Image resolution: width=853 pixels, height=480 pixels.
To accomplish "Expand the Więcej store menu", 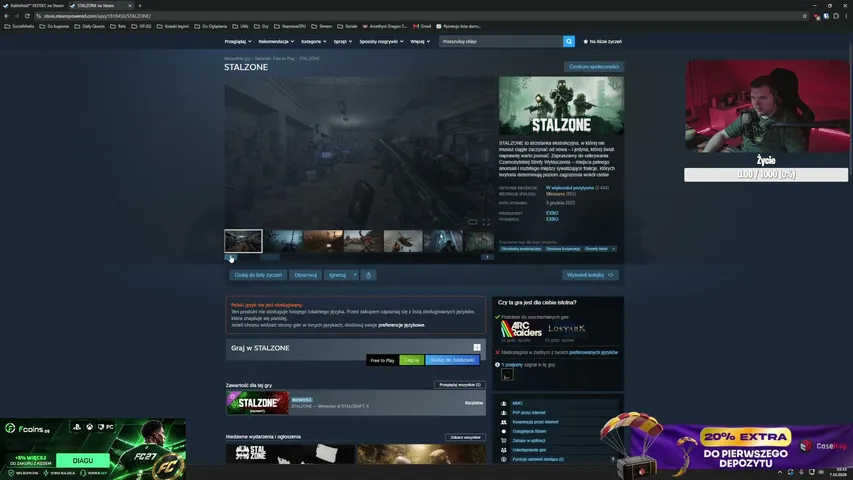I will click(420, 41).
